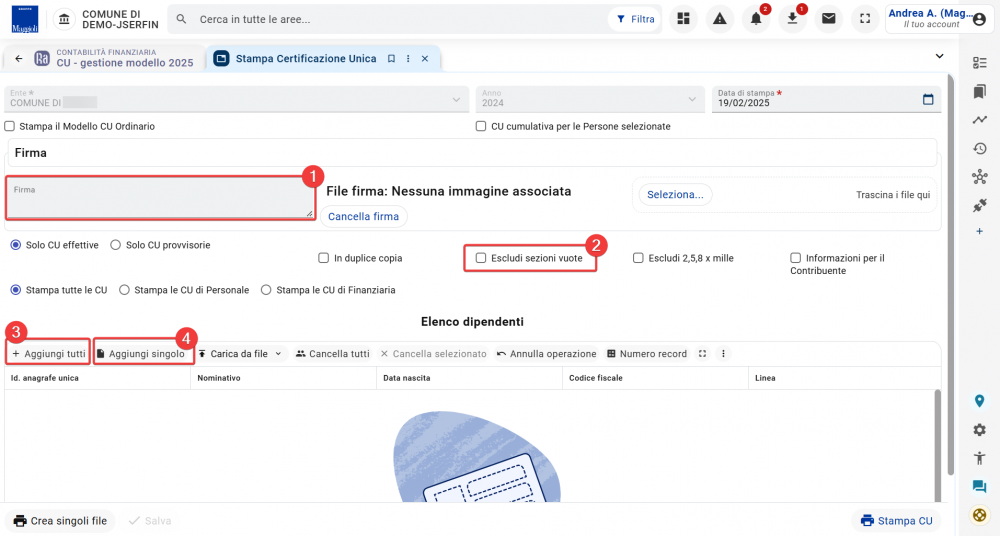
Task: Click Stampa CU button
Action: pyautogui.click(x=896, y=521)
